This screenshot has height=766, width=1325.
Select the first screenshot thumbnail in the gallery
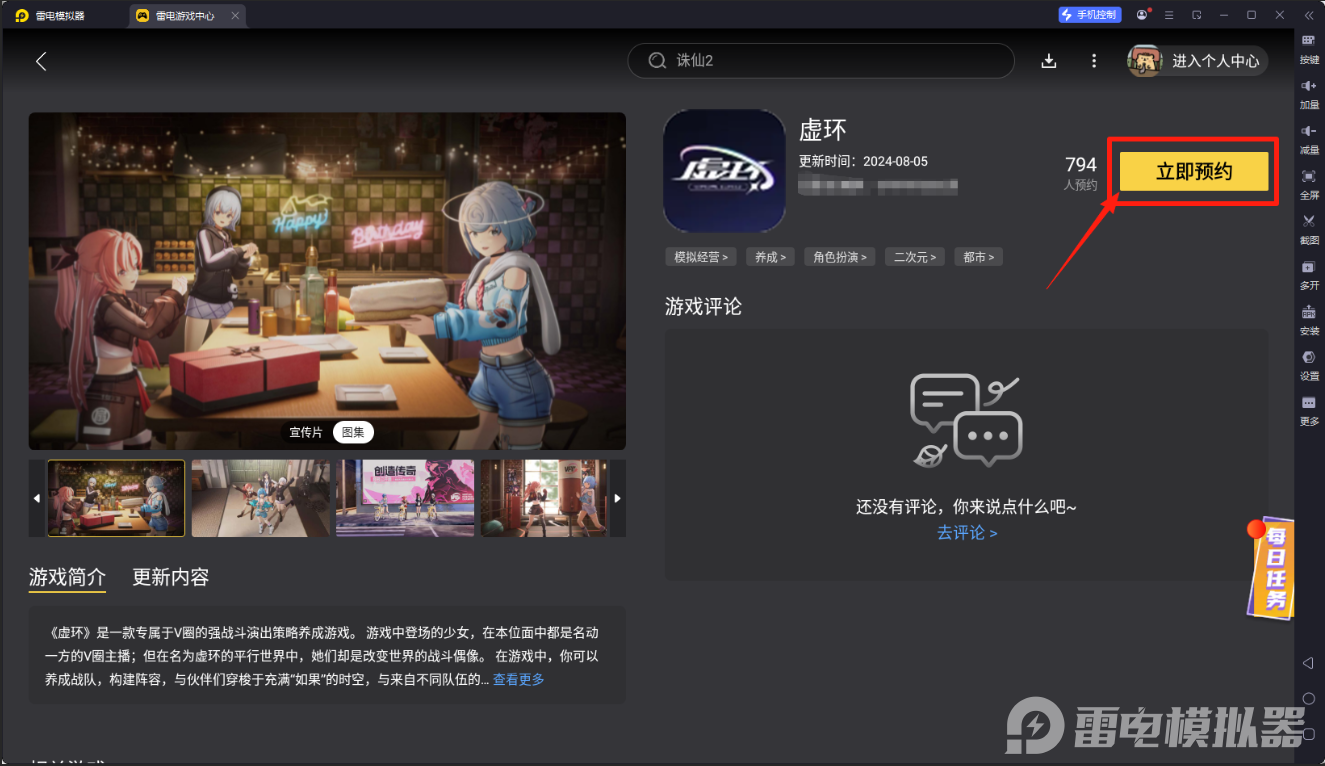tap(115, 497)
